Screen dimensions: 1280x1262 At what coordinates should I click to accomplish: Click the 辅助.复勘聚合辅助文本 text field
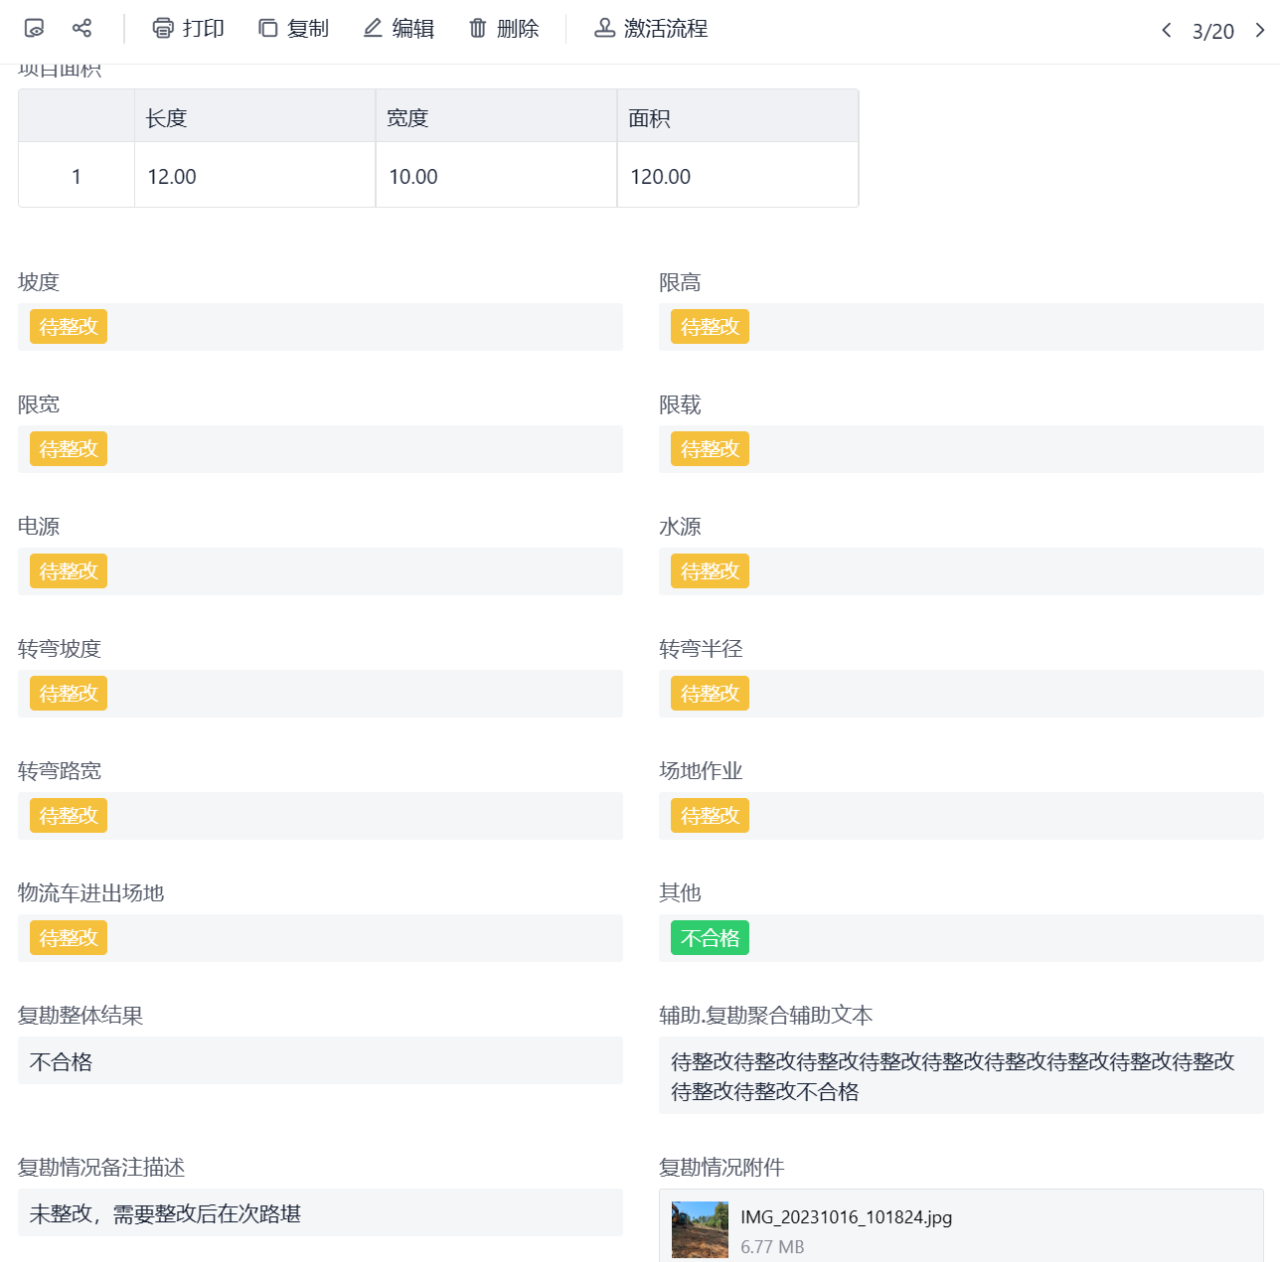point(960,1076)
